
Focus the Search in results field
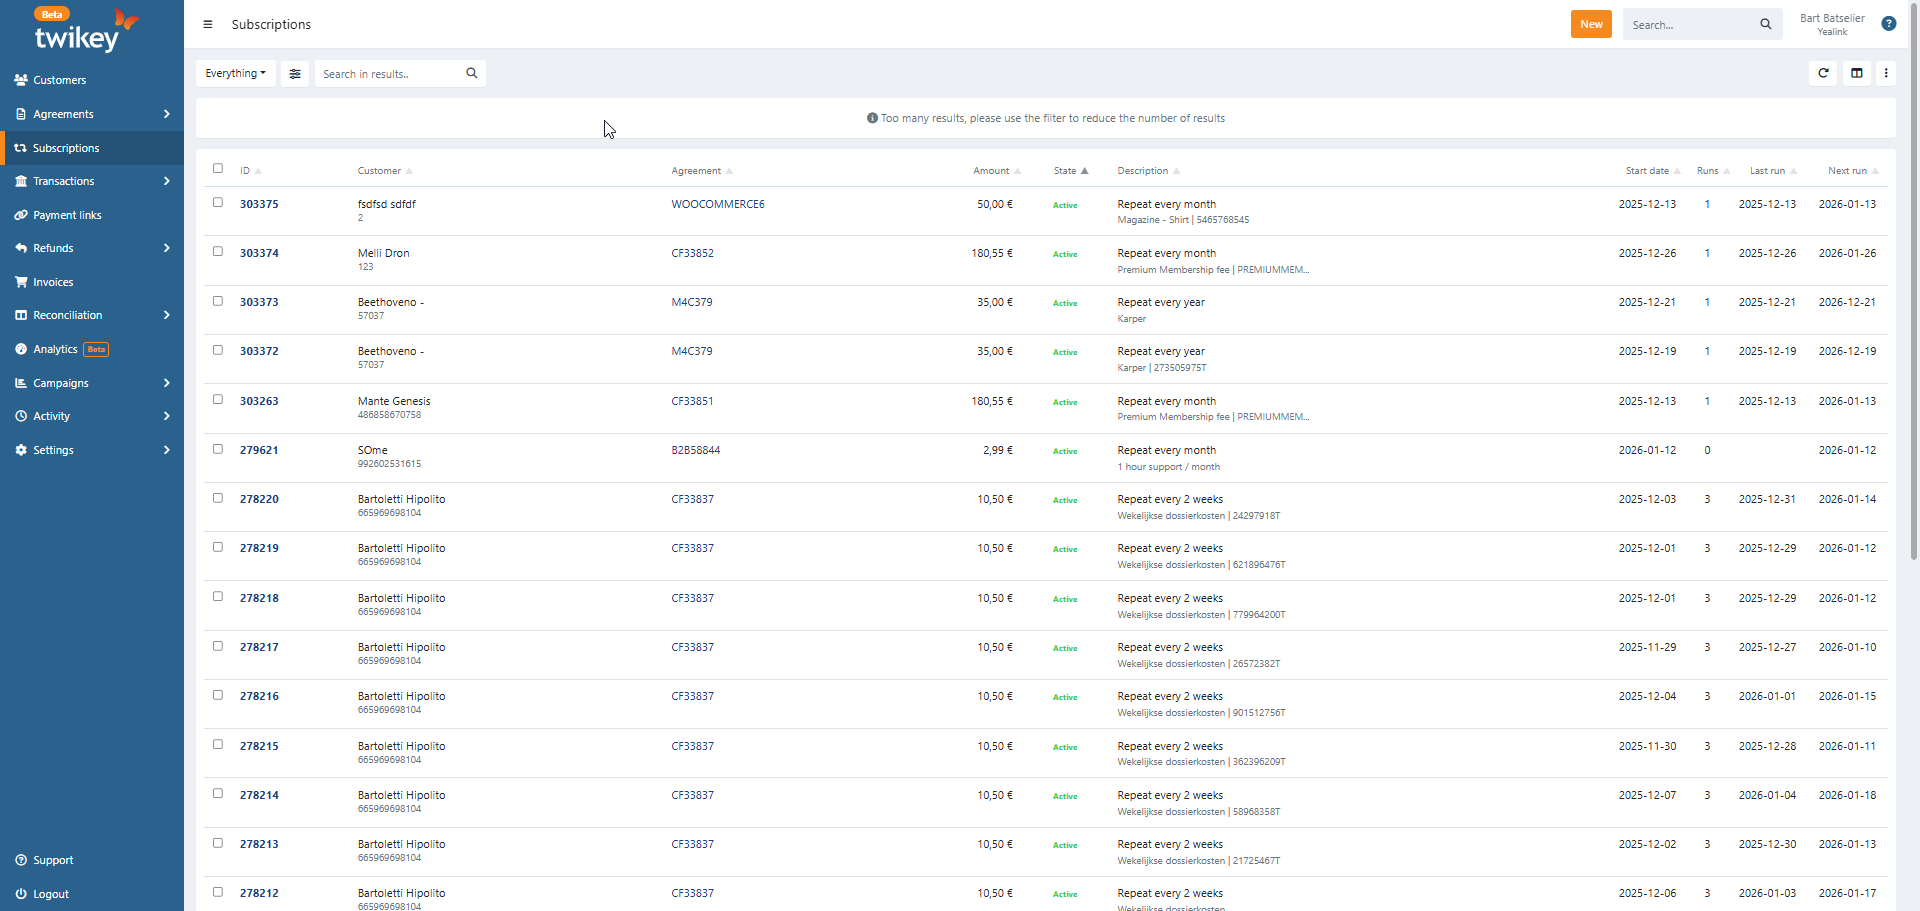point(390,74)
